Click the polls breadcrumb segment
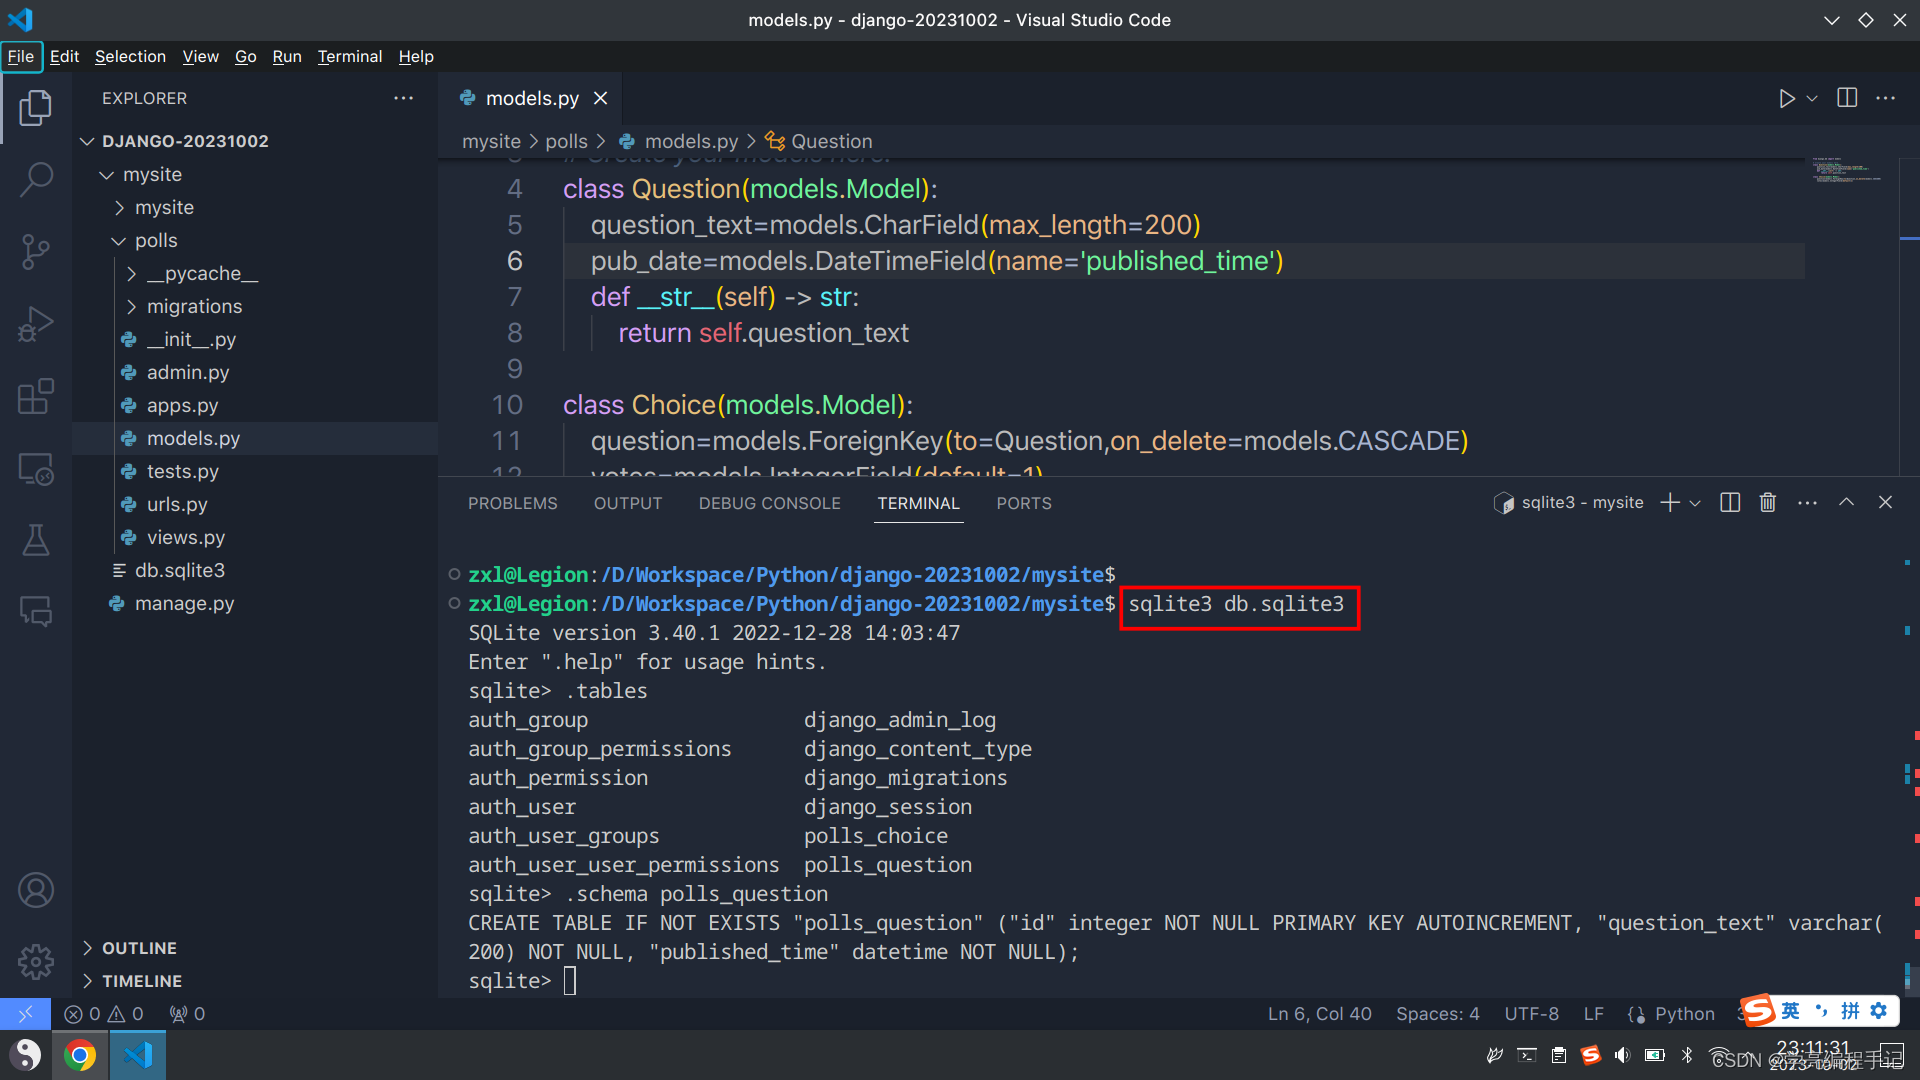The width and height of the screenshot is (1920, 1080). coord(566,141)
